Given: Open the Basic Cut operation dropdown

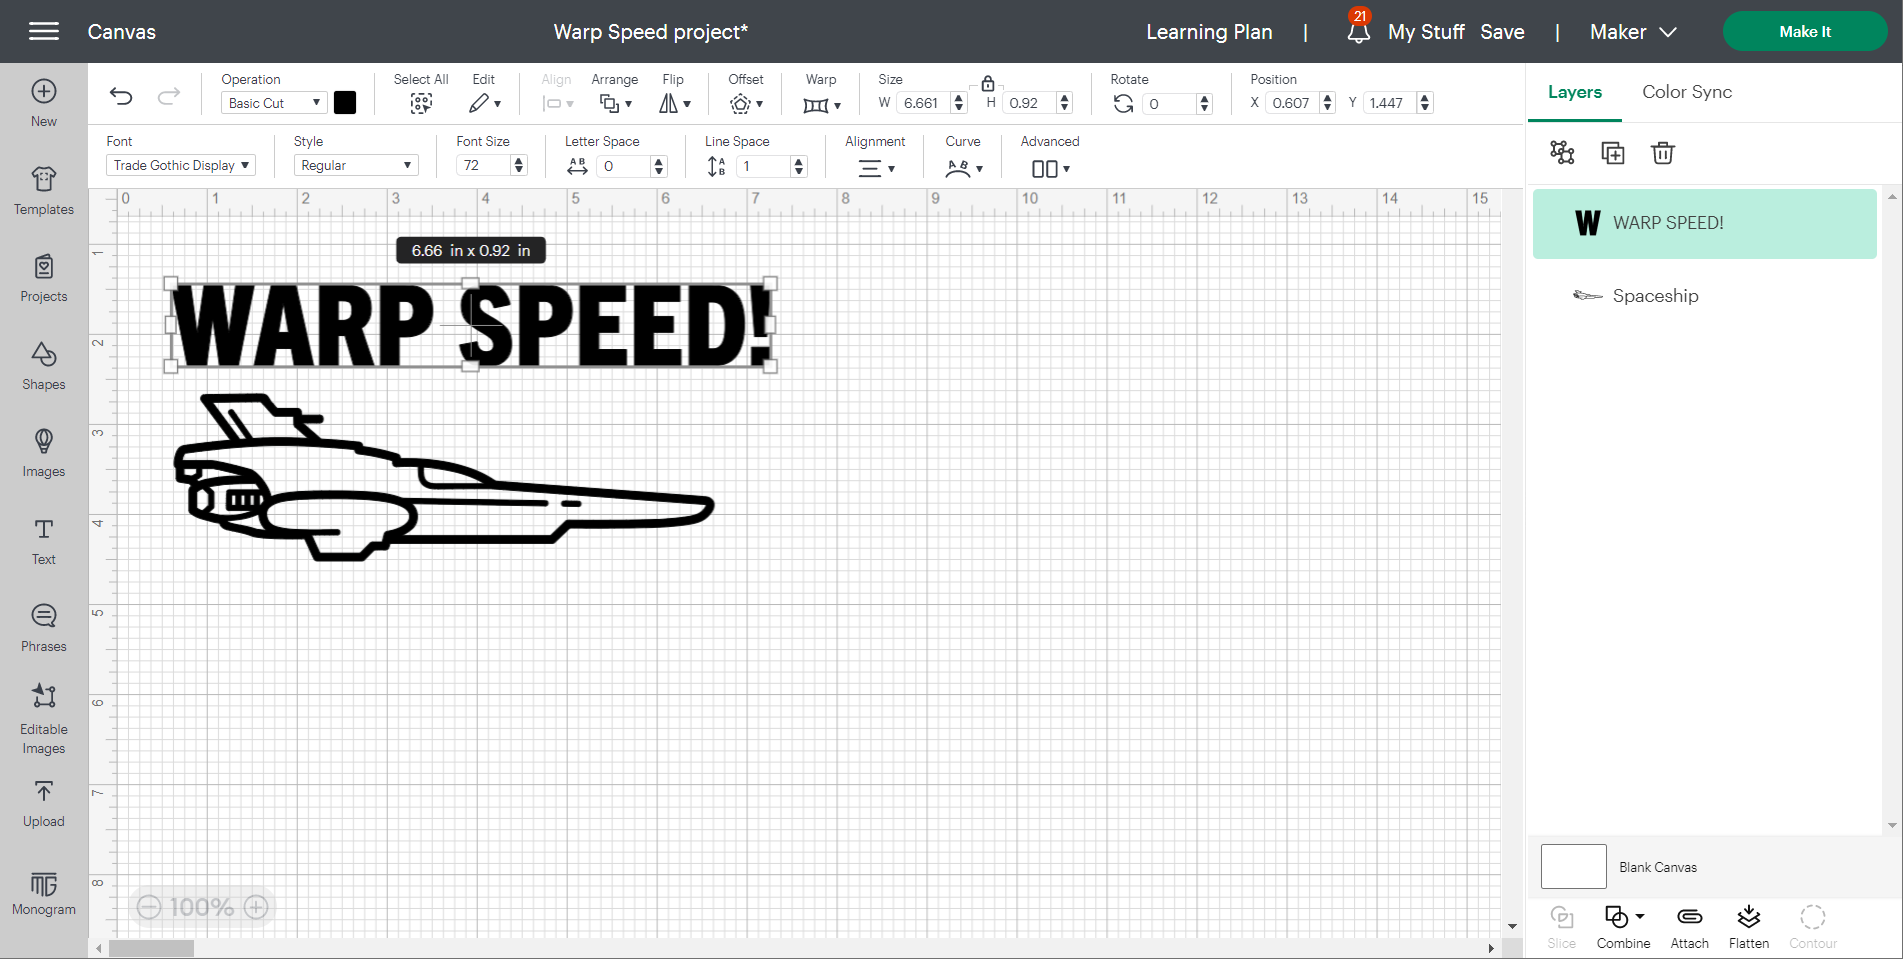Looking at the screenshot, I should [x=272, y=102].
